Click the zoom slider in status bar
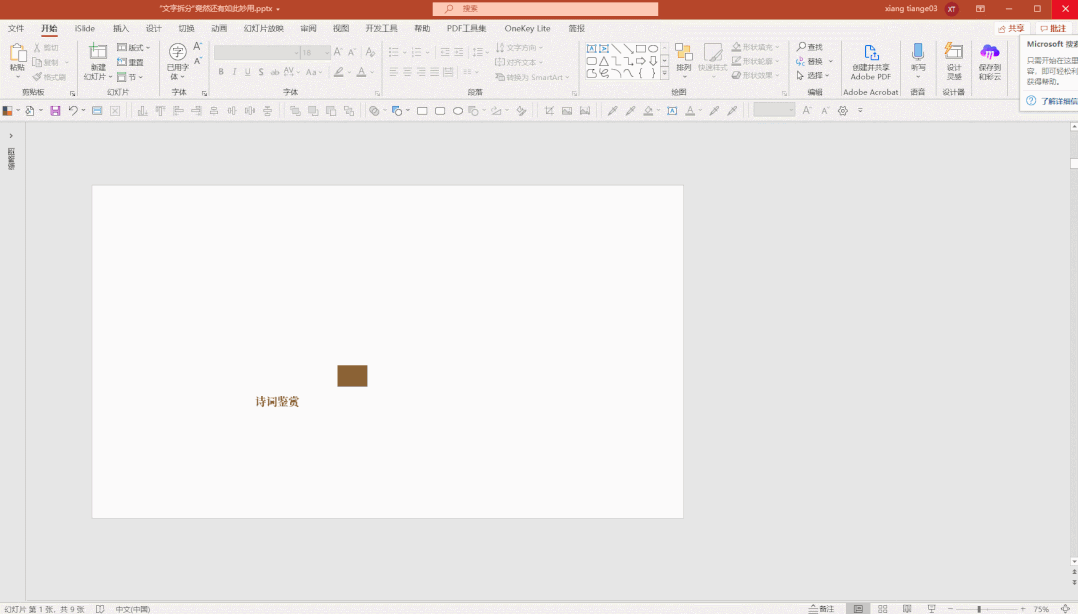This screenshot has height=614, width=1078. pyautogui.click(x=978, y=608)
